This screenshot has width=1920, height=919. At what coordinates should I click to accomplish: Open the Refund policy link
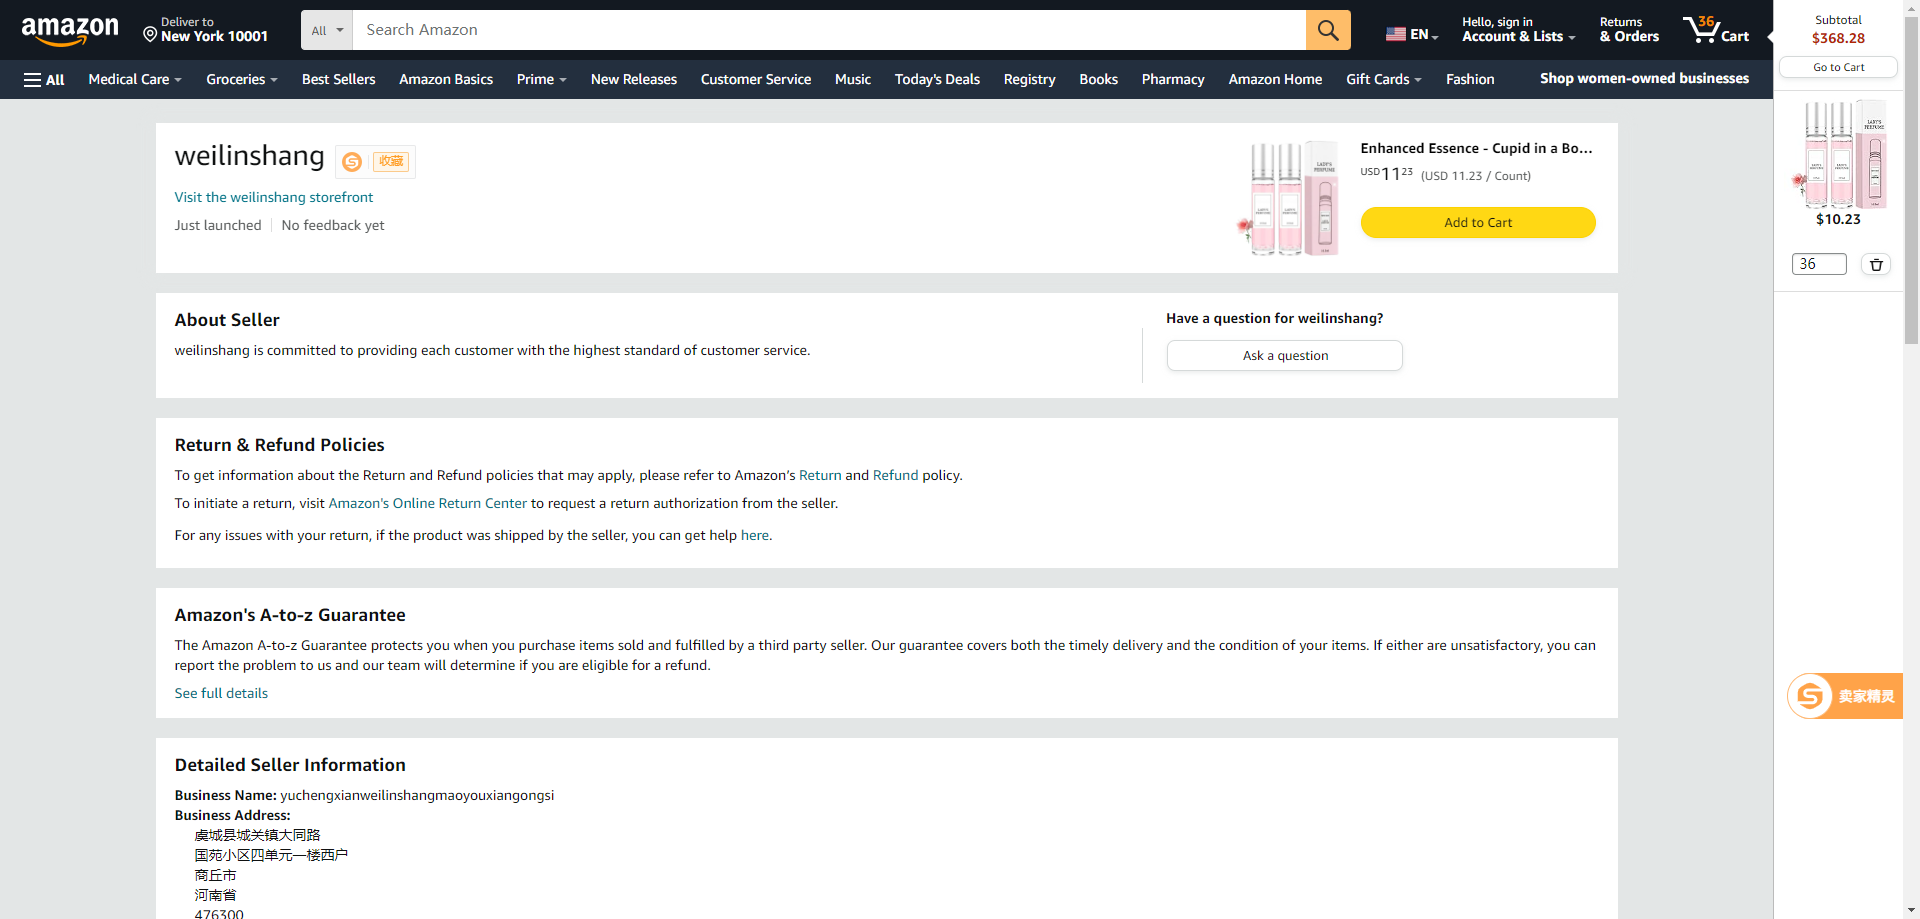895,475
